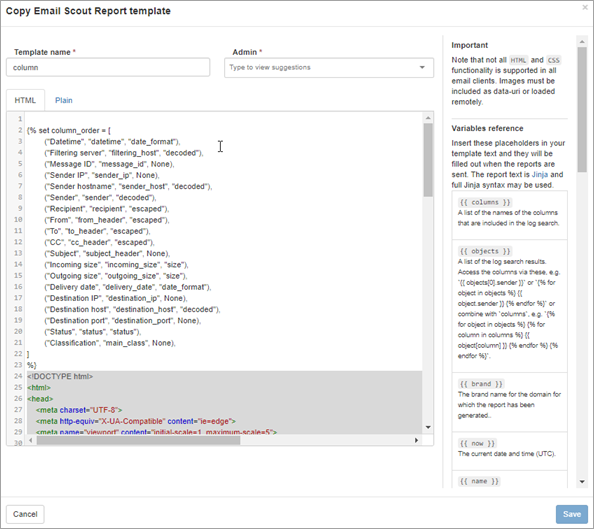
Task: Click the code editor horizontal scrollbar thumb
Action: pyautogui.click(x=138, y=440)
